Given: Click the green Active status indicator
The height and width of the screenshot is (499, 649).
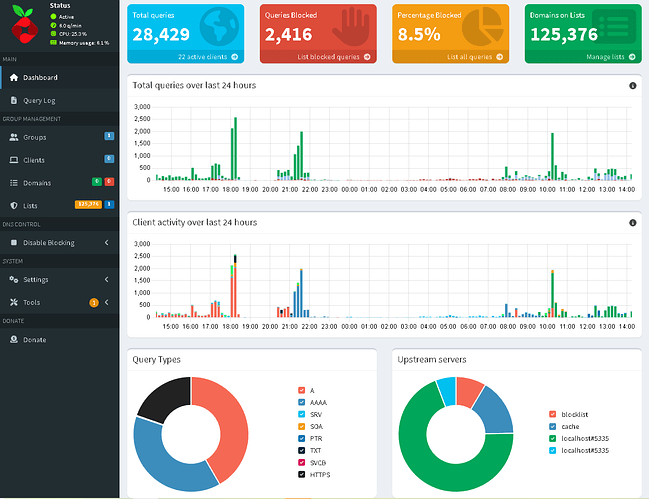Looking at the screenshot, I should click(x=53, y=17).
